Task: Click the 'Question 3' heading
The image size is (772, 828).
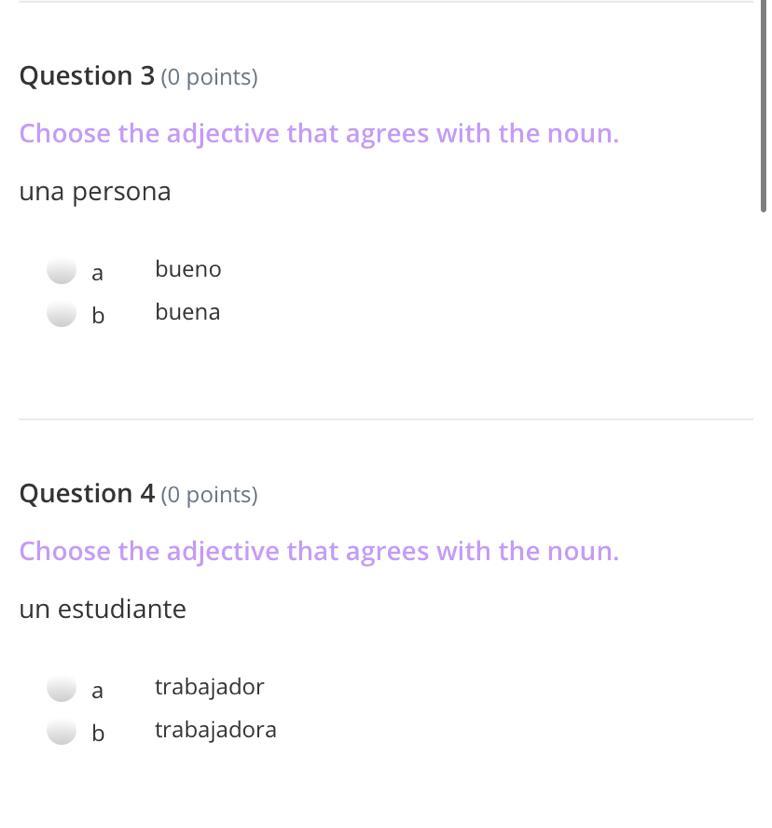Action: 87,76
